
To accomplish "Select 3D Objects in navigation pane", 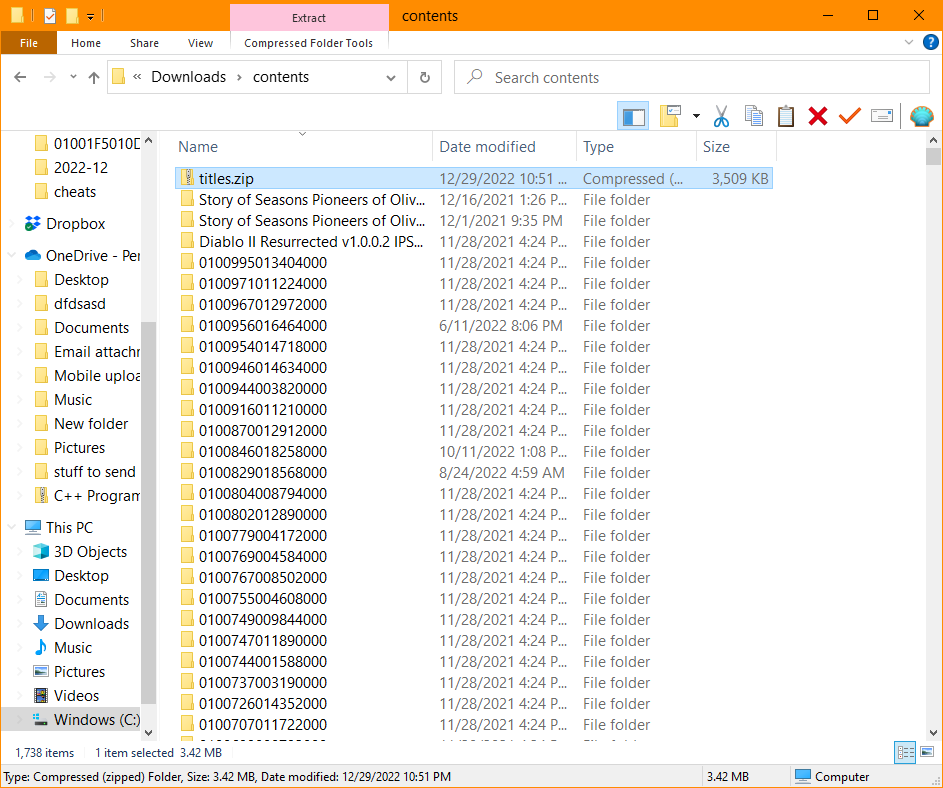I will (90, 552).
